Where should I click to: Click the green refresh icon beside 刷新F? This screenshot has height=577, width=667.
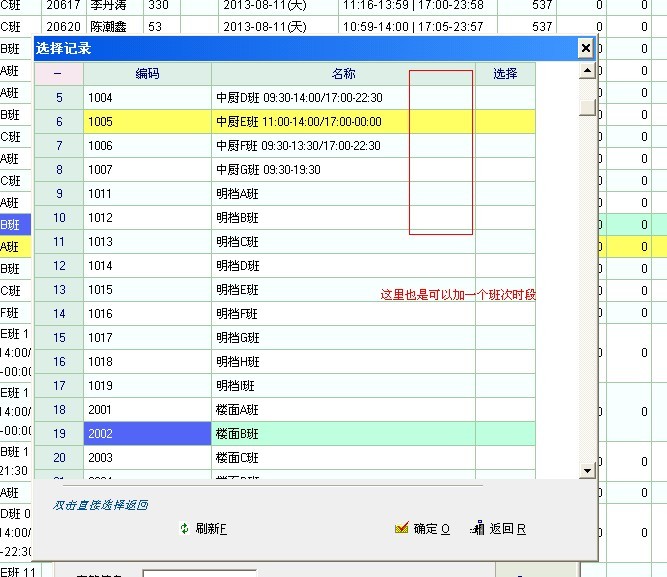pyautogui.click(x=184, y=528)
